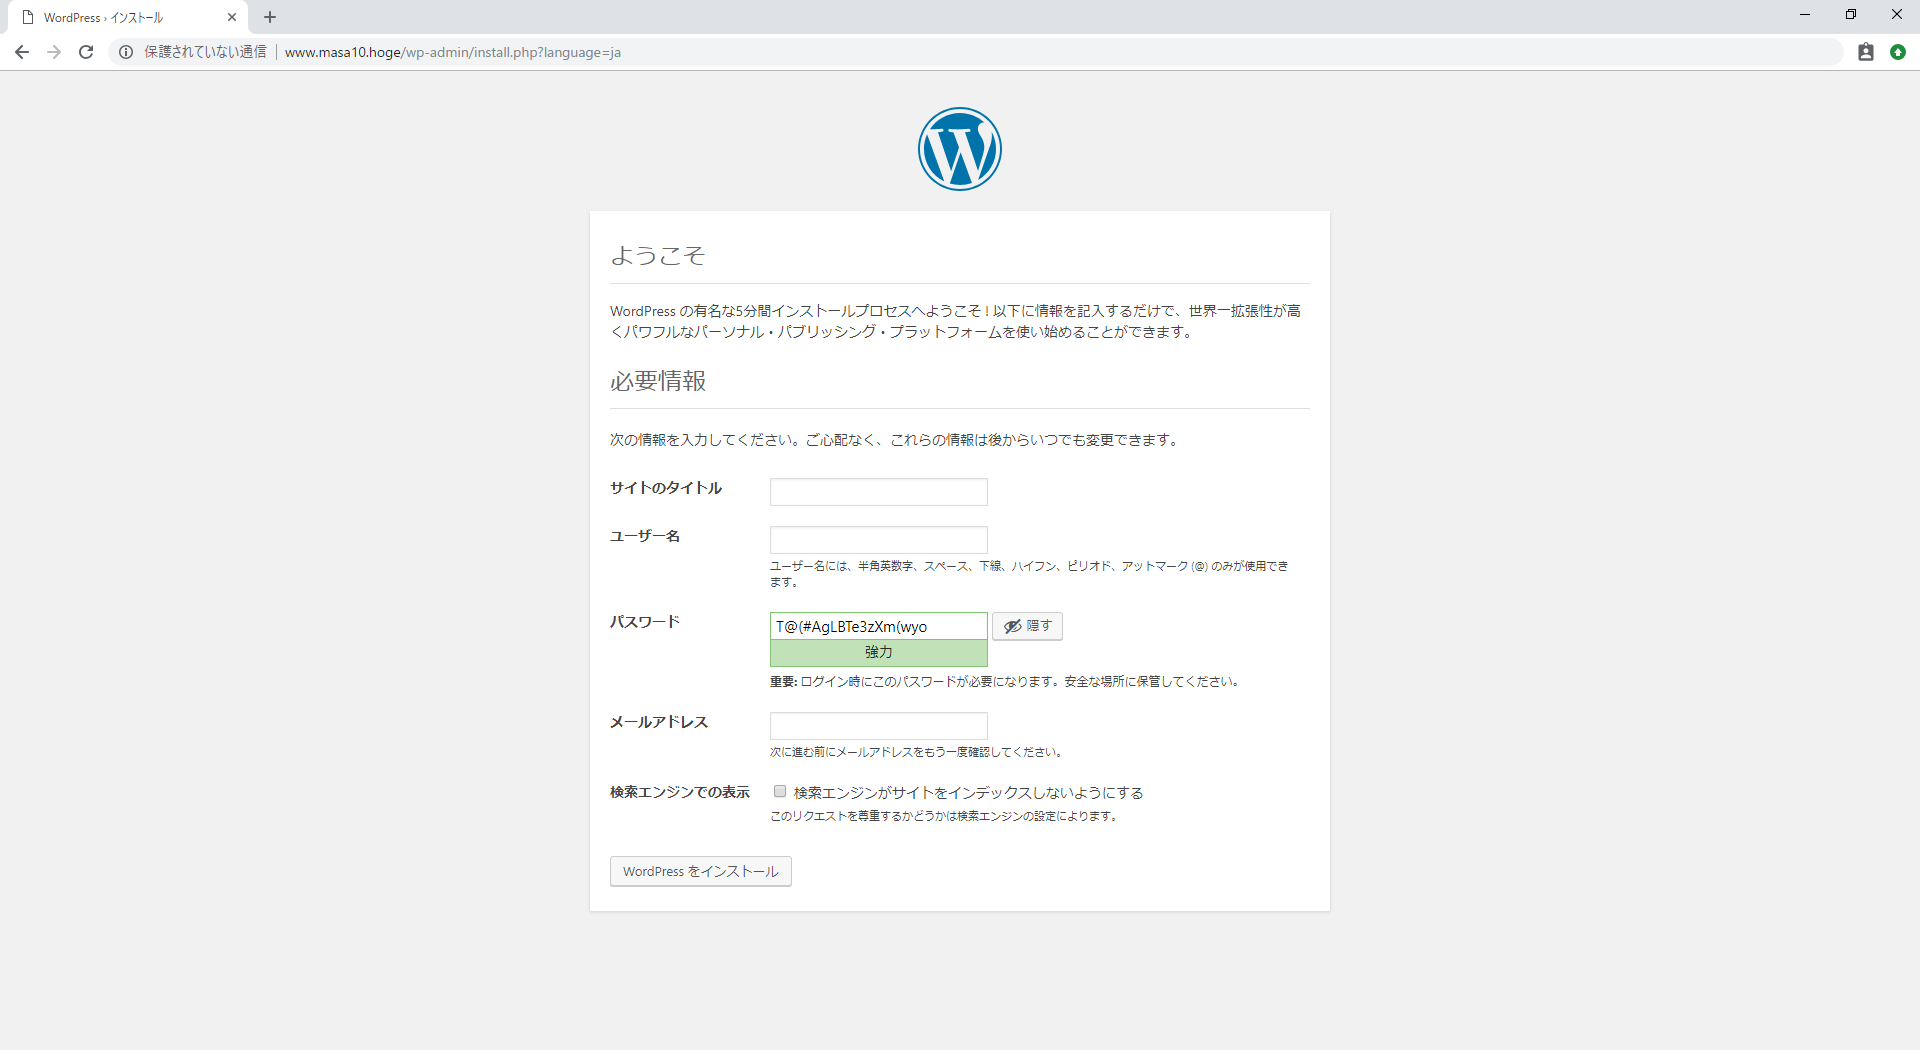Click text 次に進む前にメールアドレスをもう一度確認してください

tap(917, 752)
